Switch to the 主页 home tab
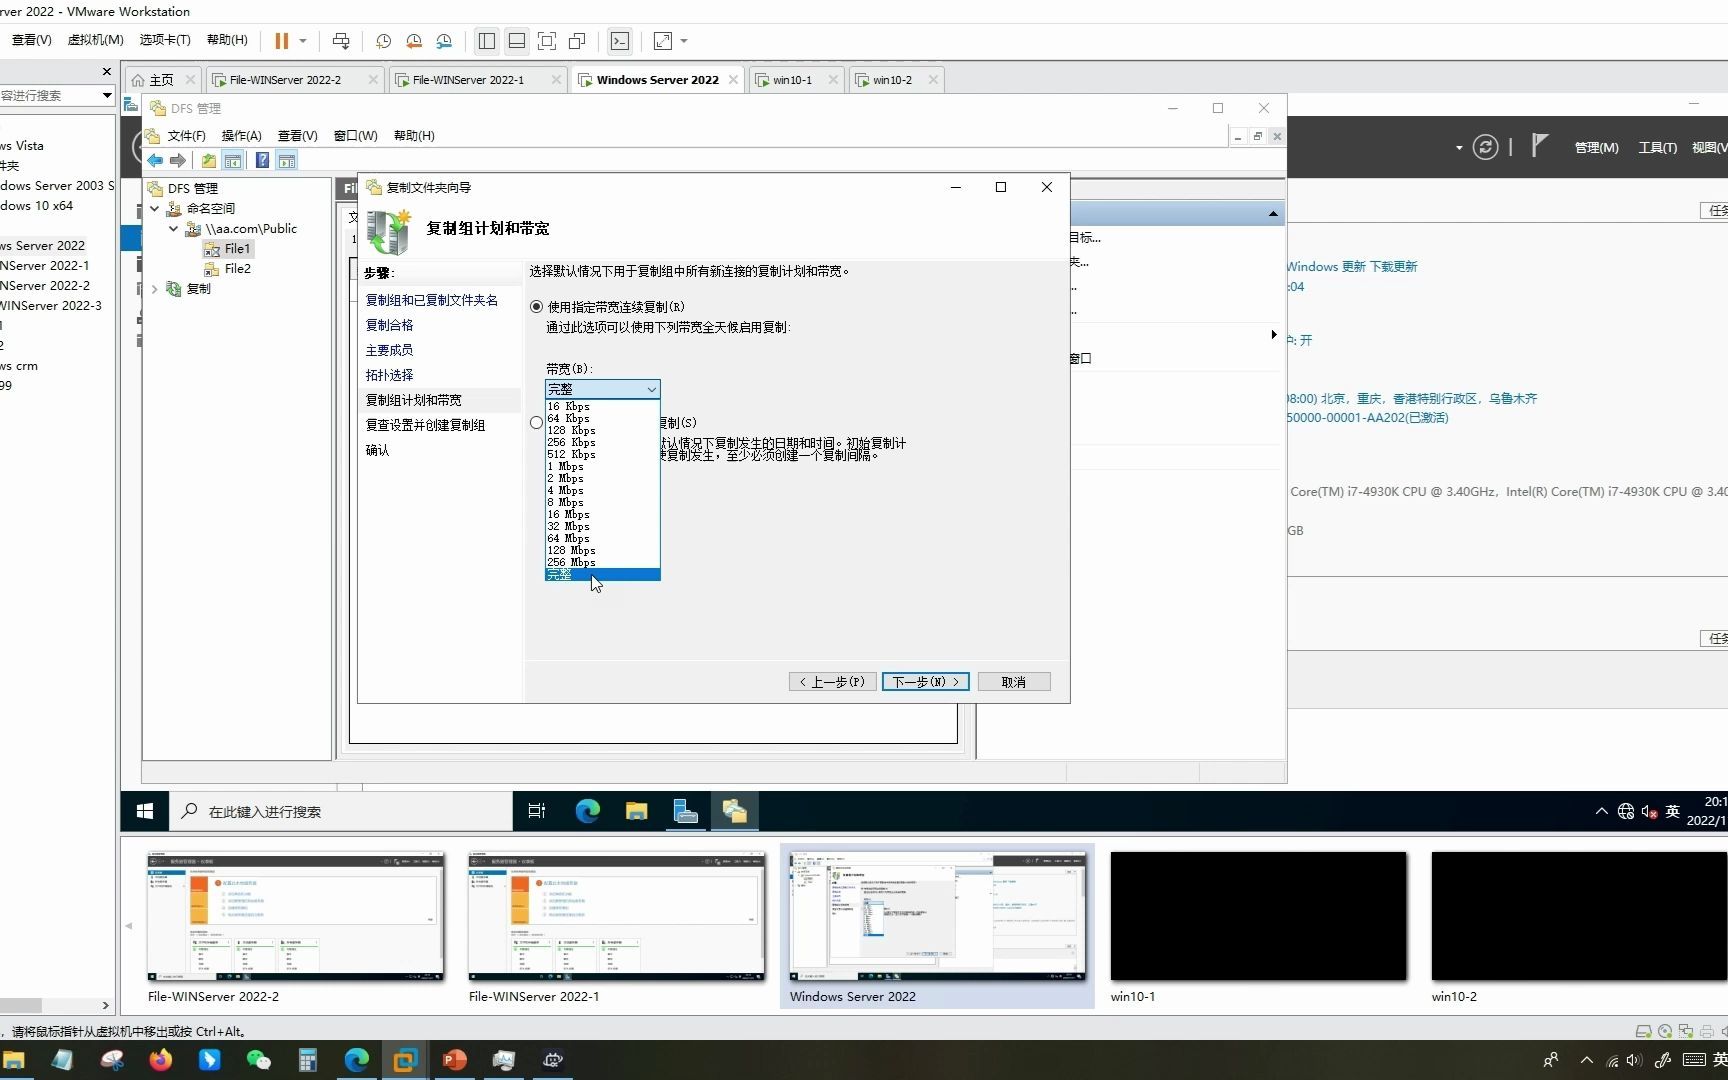Screen dimensions: 1728x1080 coord(161,80)
